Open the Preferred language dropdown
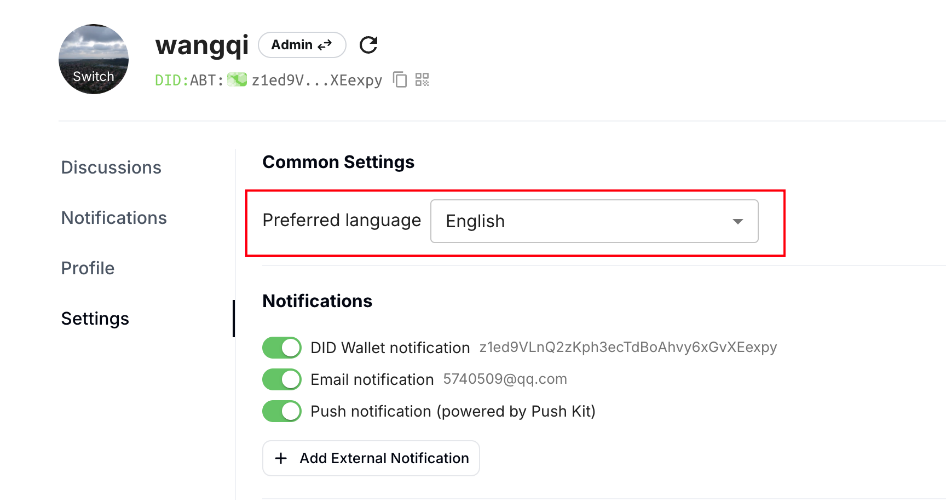The height and width of the screenshot is (500, 946). [593, 221]
